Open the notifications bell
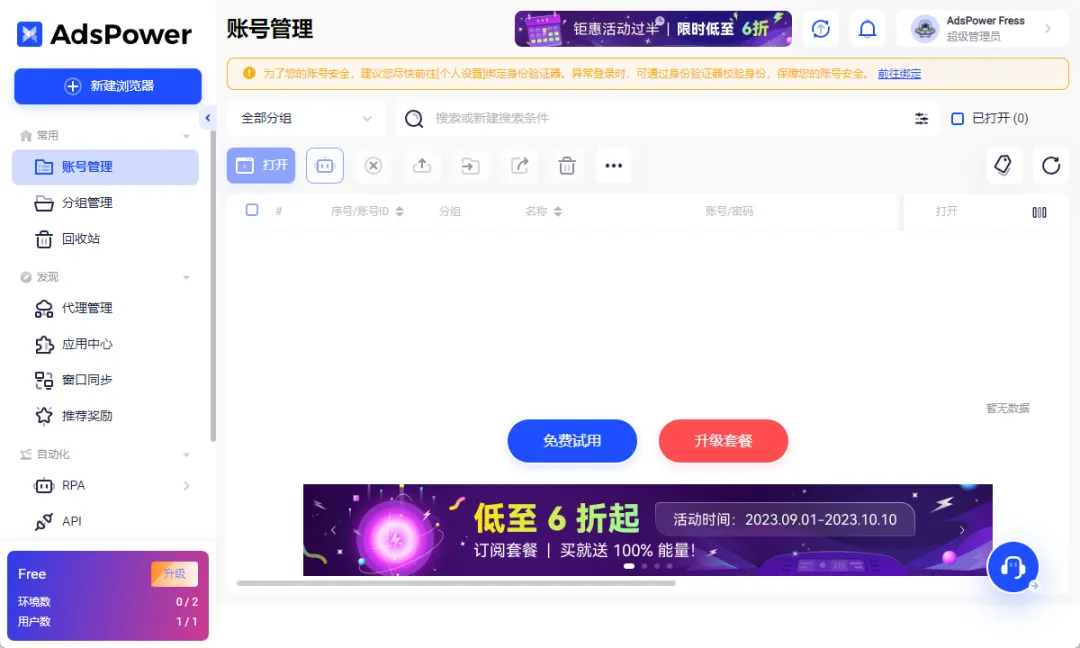Screen dimensions: 1080x648 pos(867,29)
